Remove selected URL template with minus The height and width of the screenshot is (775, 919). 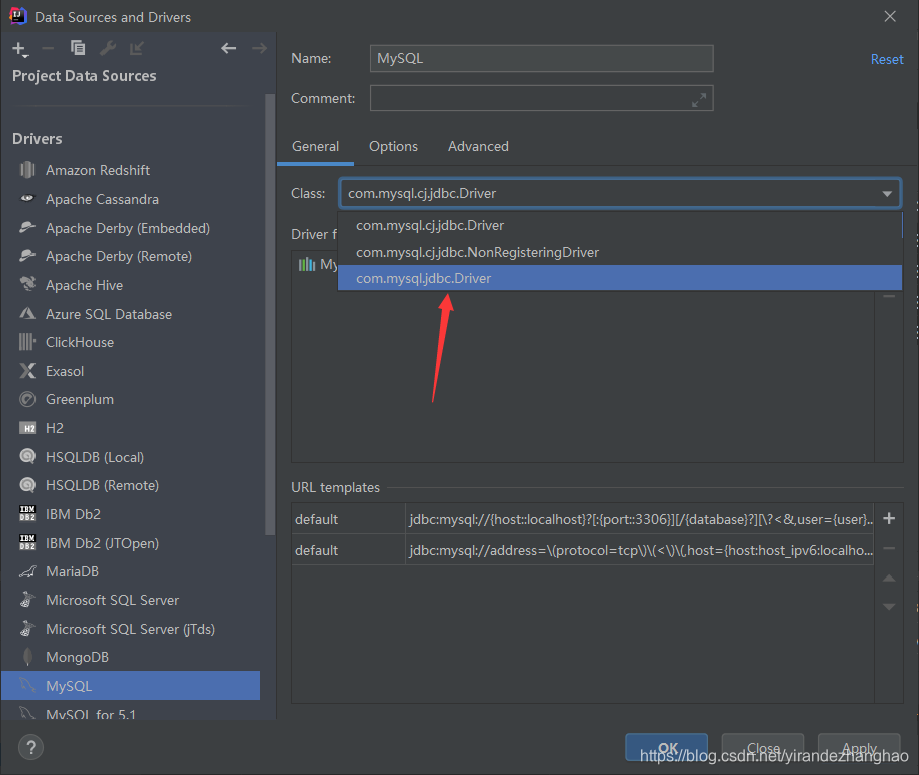(889, 549)
